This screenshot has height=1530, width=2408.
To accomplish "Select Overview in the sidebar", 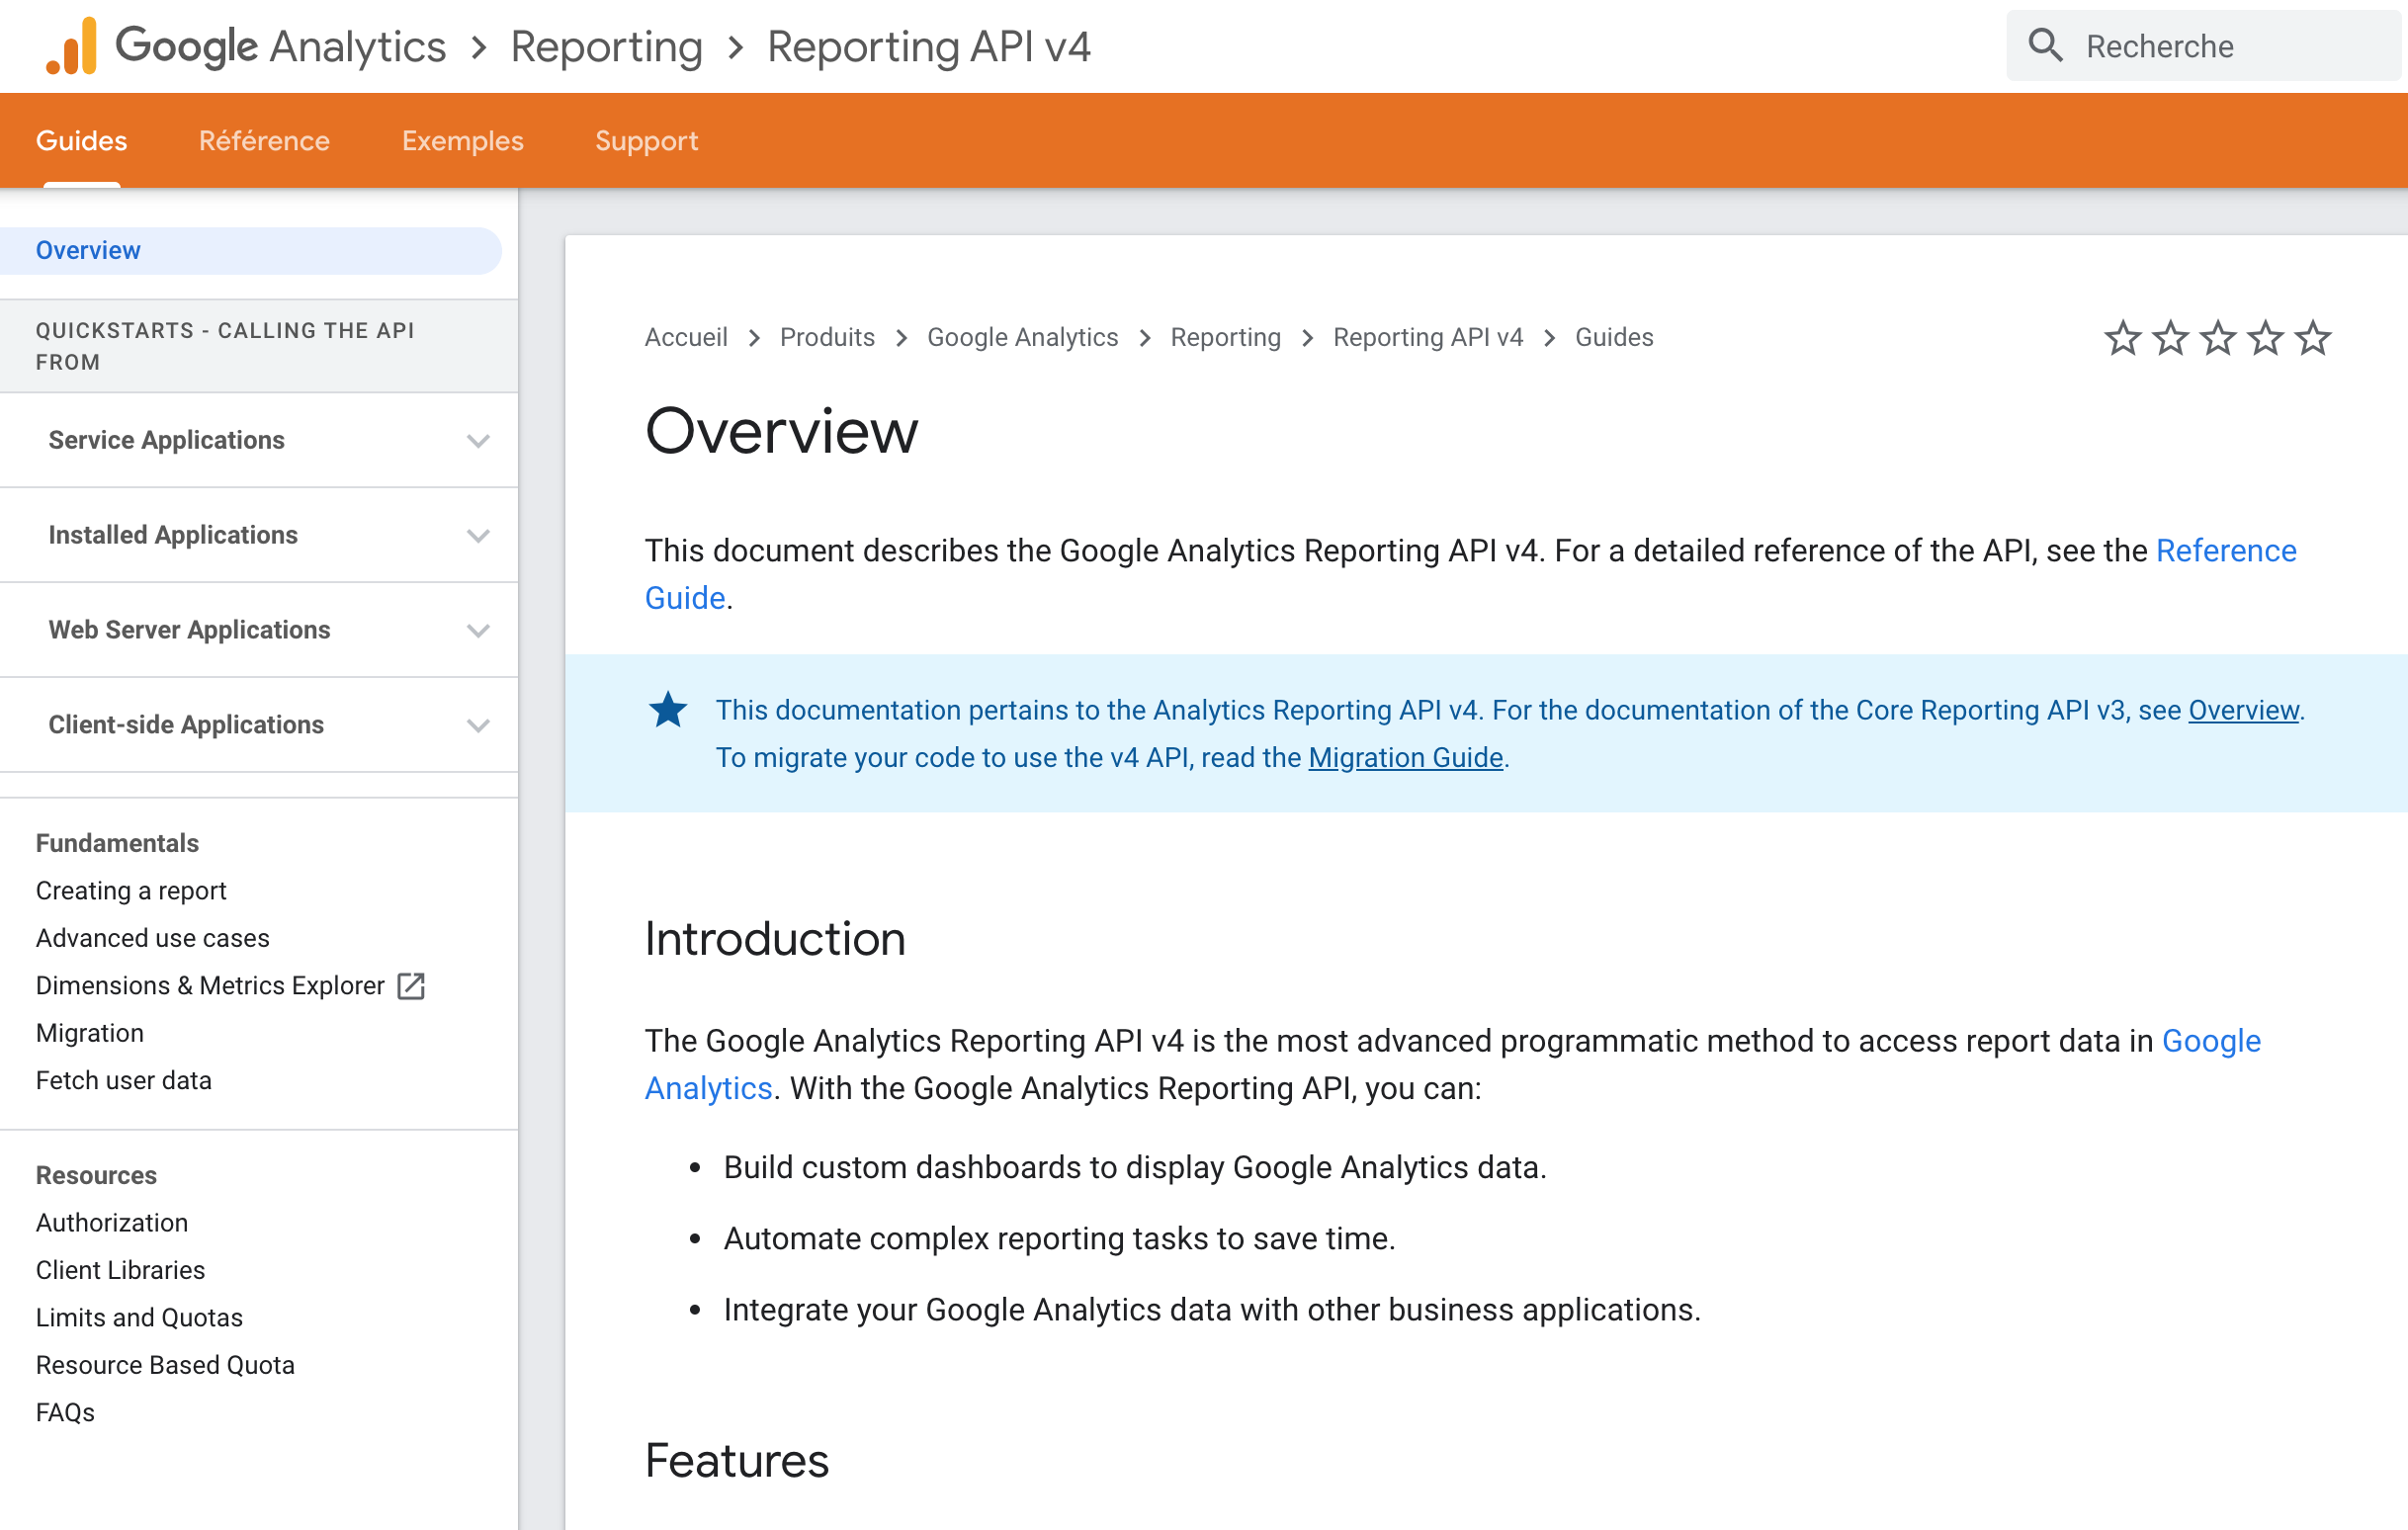I will pos(250,250).
